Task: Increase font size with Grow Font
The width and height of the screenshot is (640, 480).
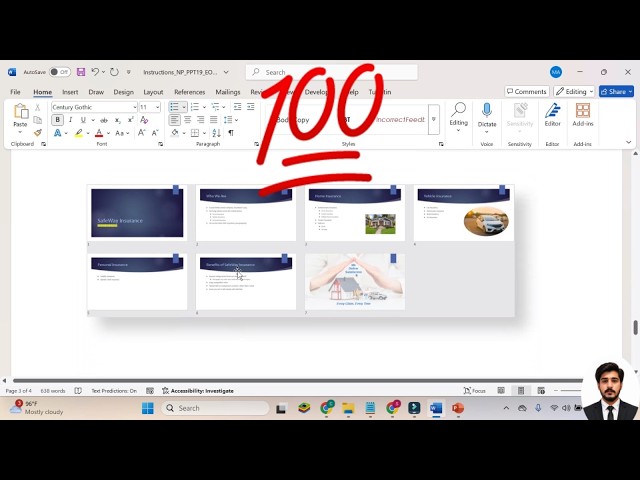Action: coord(141,133)
